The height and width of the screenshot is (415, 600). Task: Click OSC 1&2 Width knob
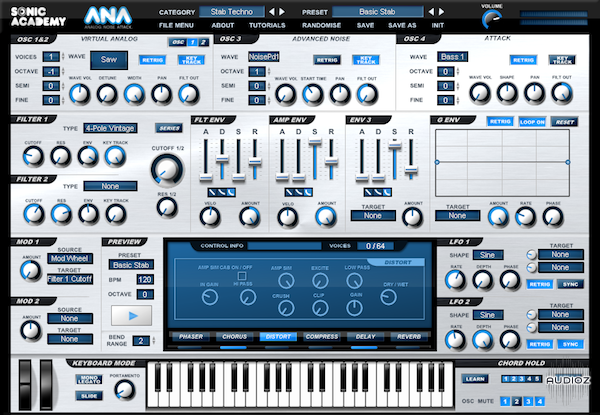point(134,94)
